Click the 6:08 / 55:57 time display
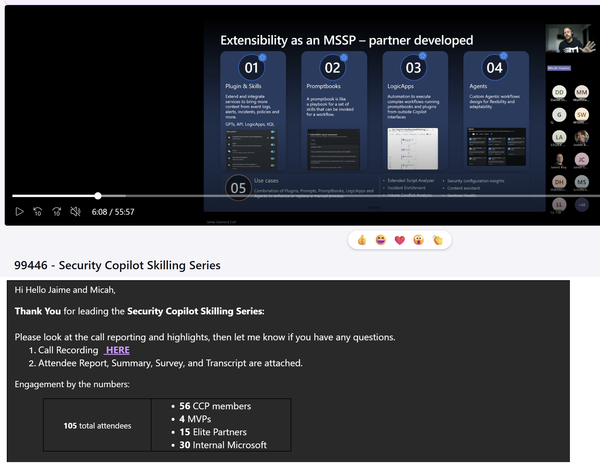Viewport: 600px width, 466px height. click(x=113, y=212)
